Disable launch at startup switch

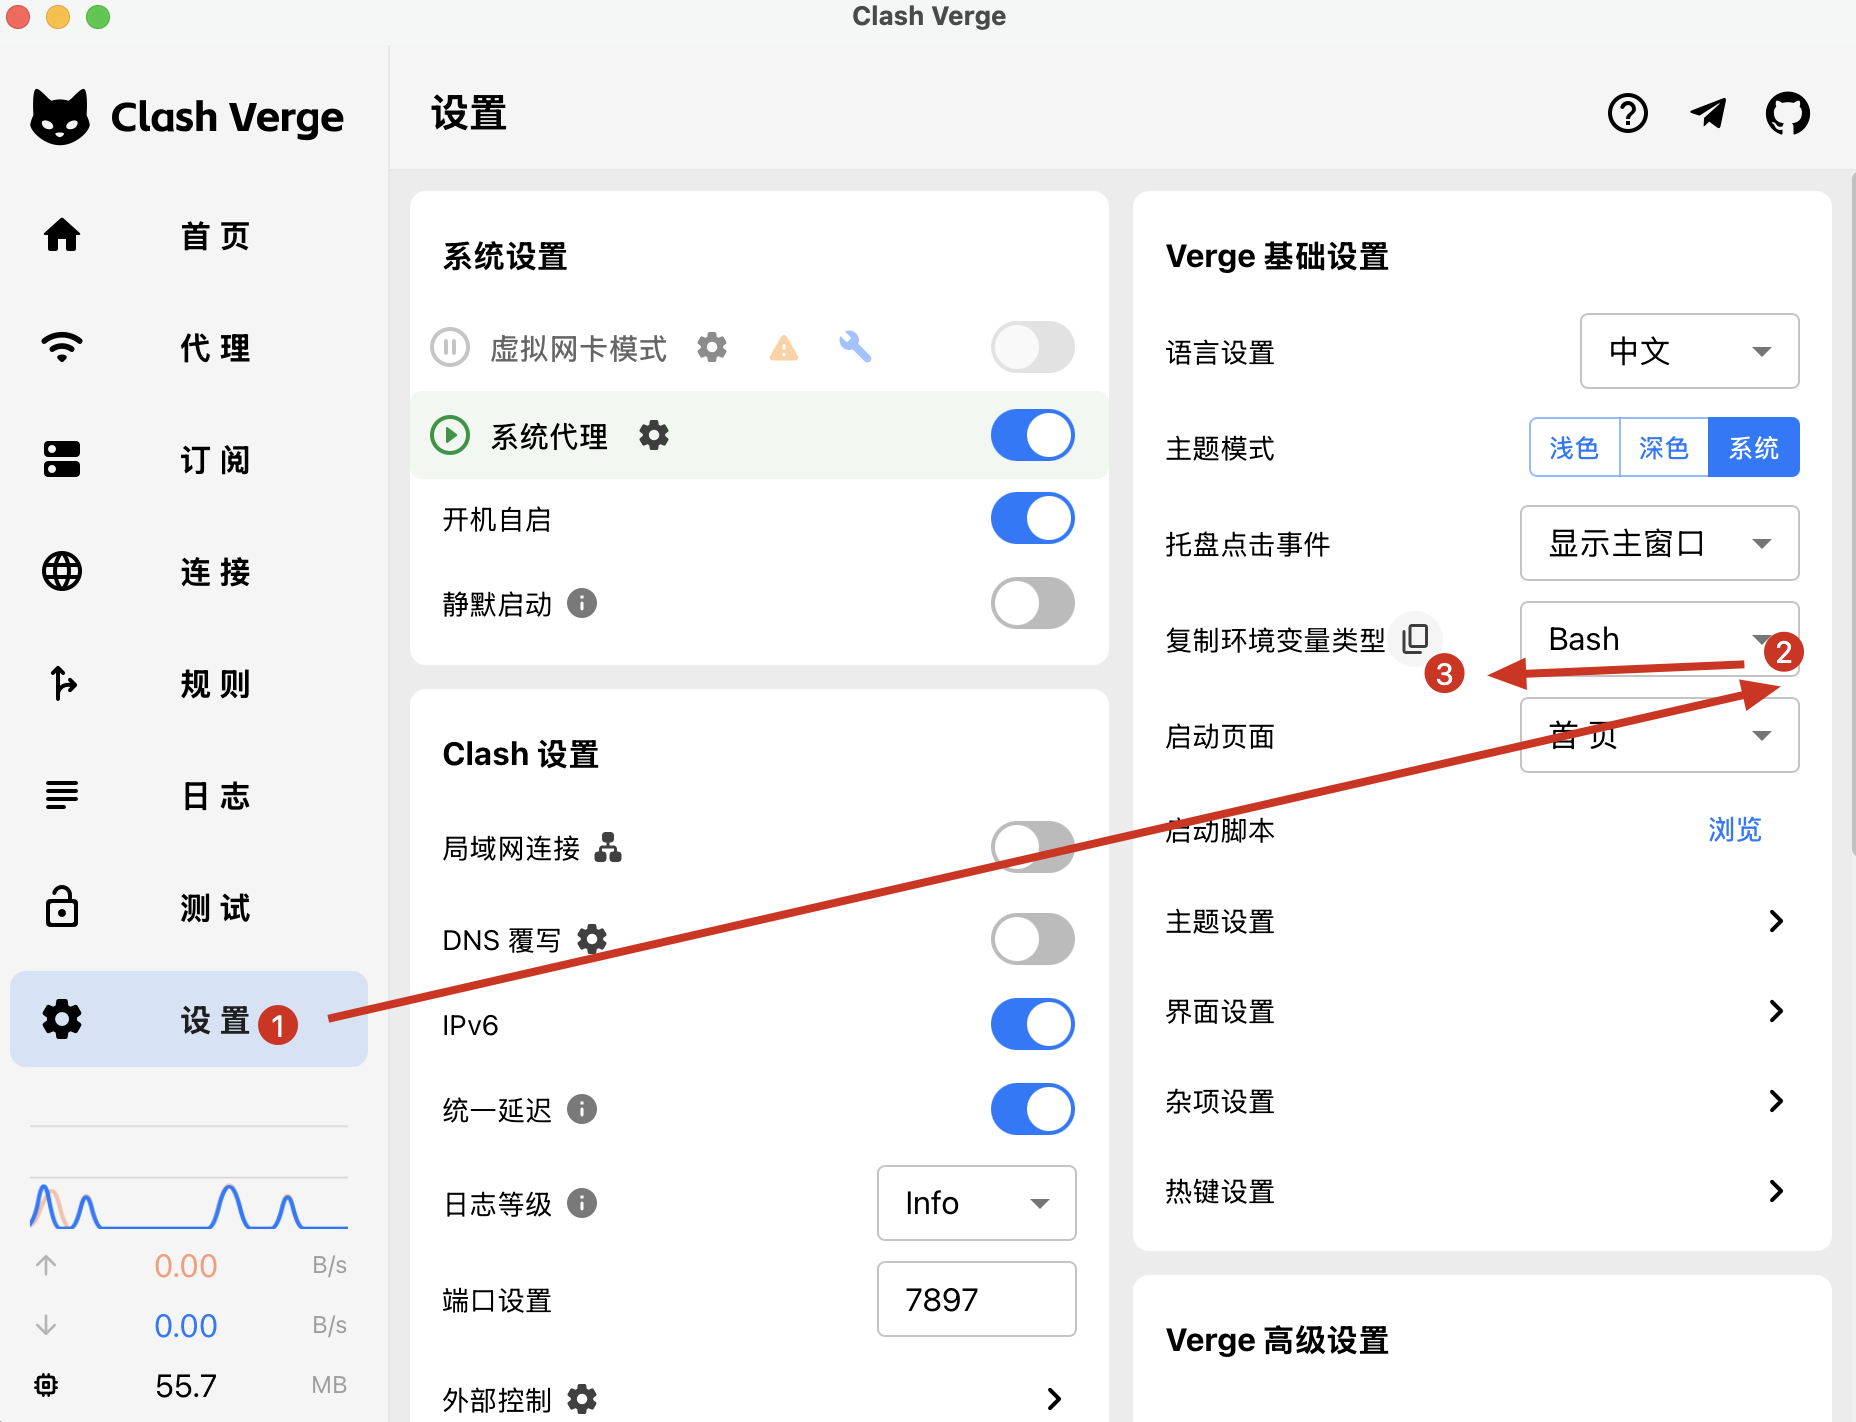pos(1032,519)
